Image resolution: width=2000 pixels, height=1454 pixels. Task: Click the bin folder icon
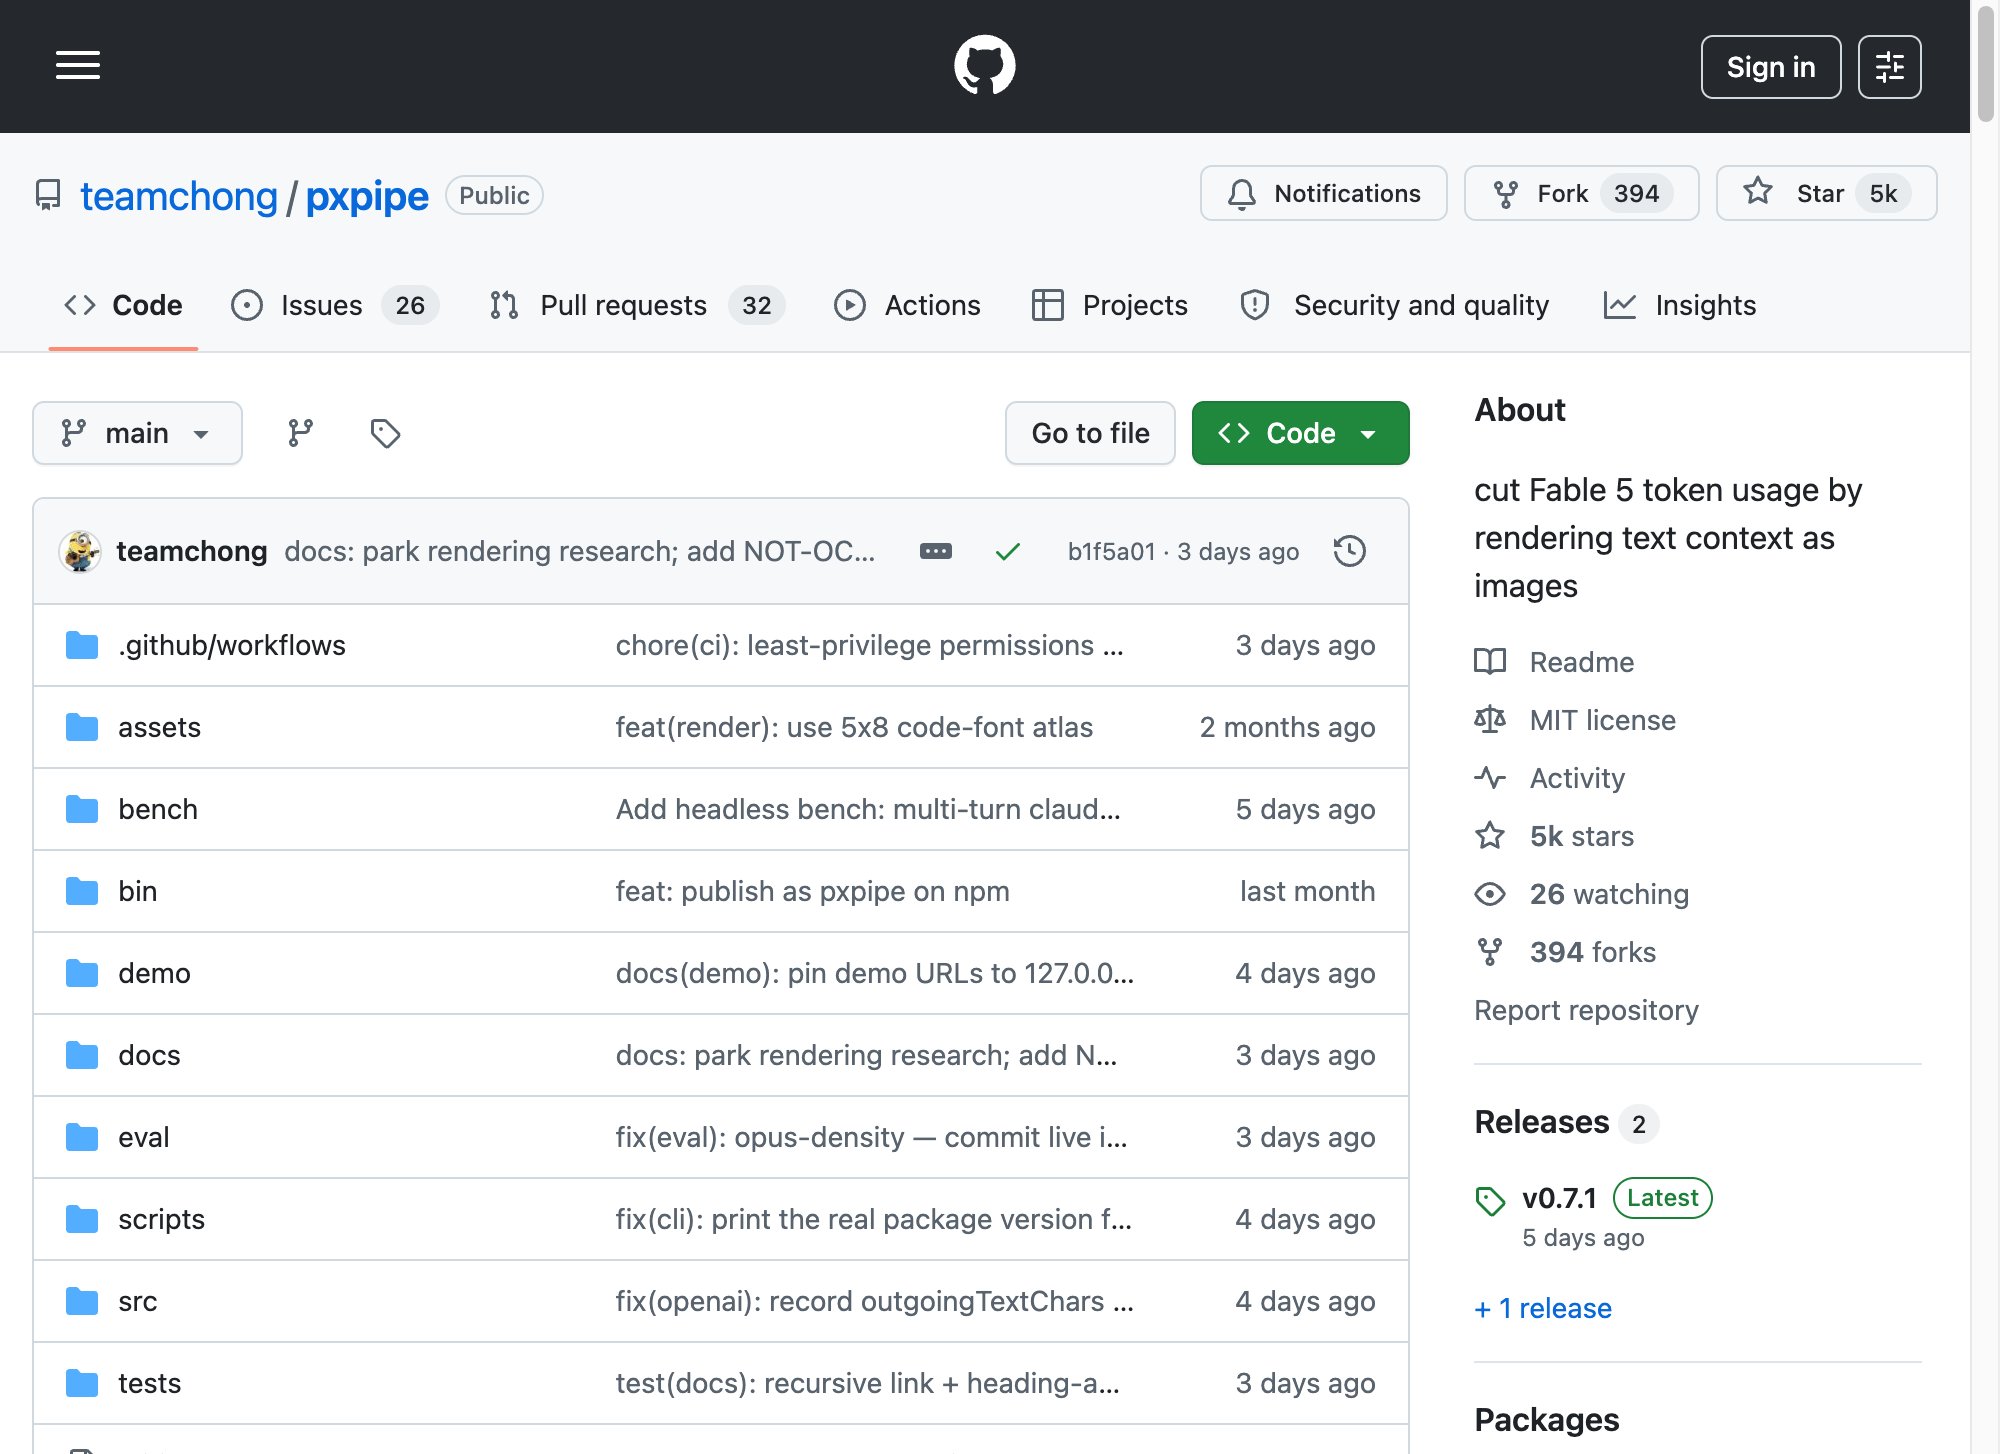[x=82, y=891]
